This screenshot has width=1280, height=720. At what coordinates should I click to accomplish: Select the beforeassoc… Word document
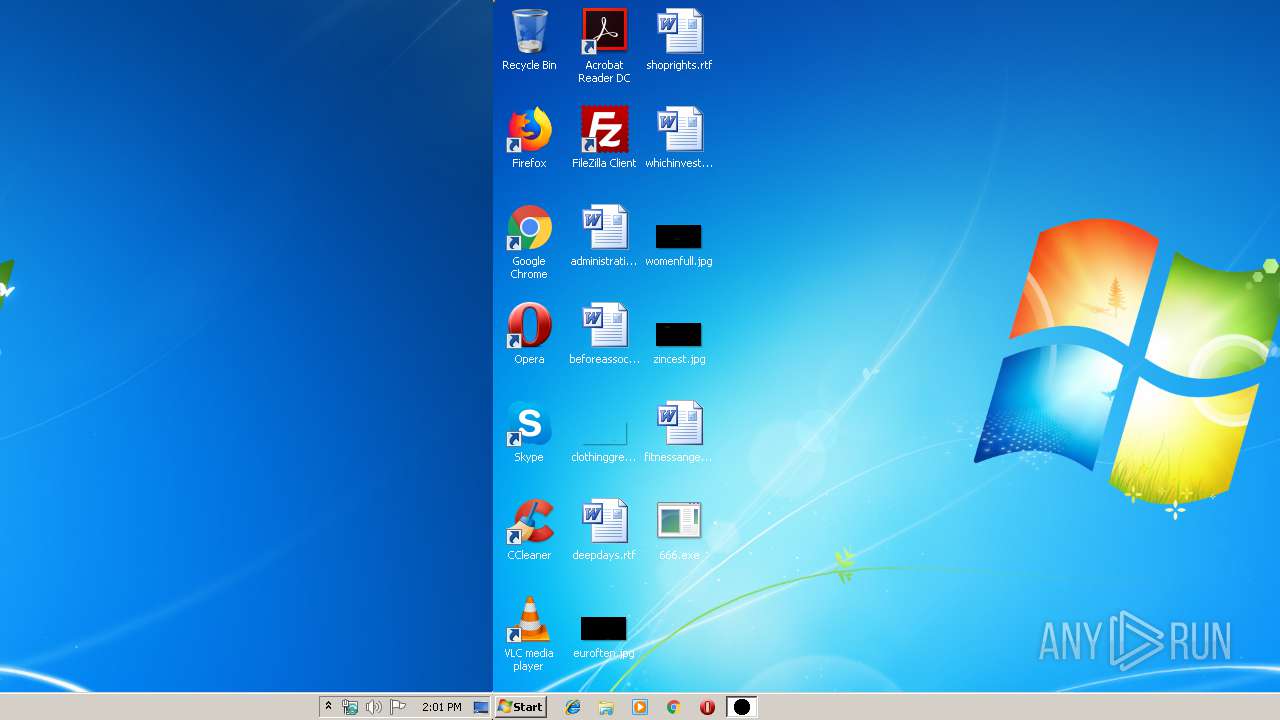tap(604, 334)
